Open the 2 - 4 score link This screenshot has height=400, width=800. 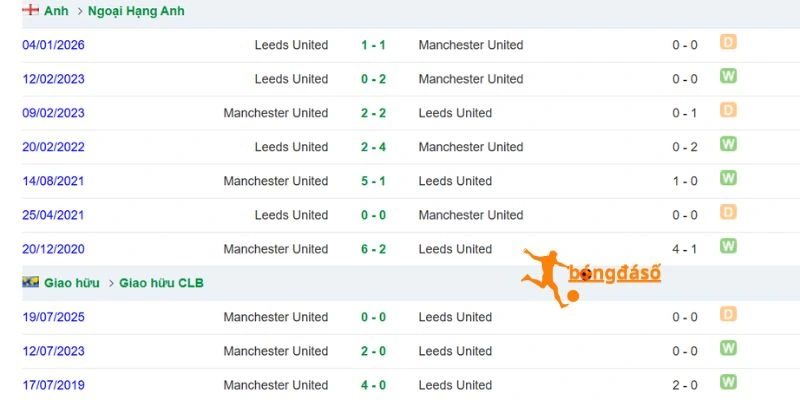pyautogui.click(x=373, y=147)
